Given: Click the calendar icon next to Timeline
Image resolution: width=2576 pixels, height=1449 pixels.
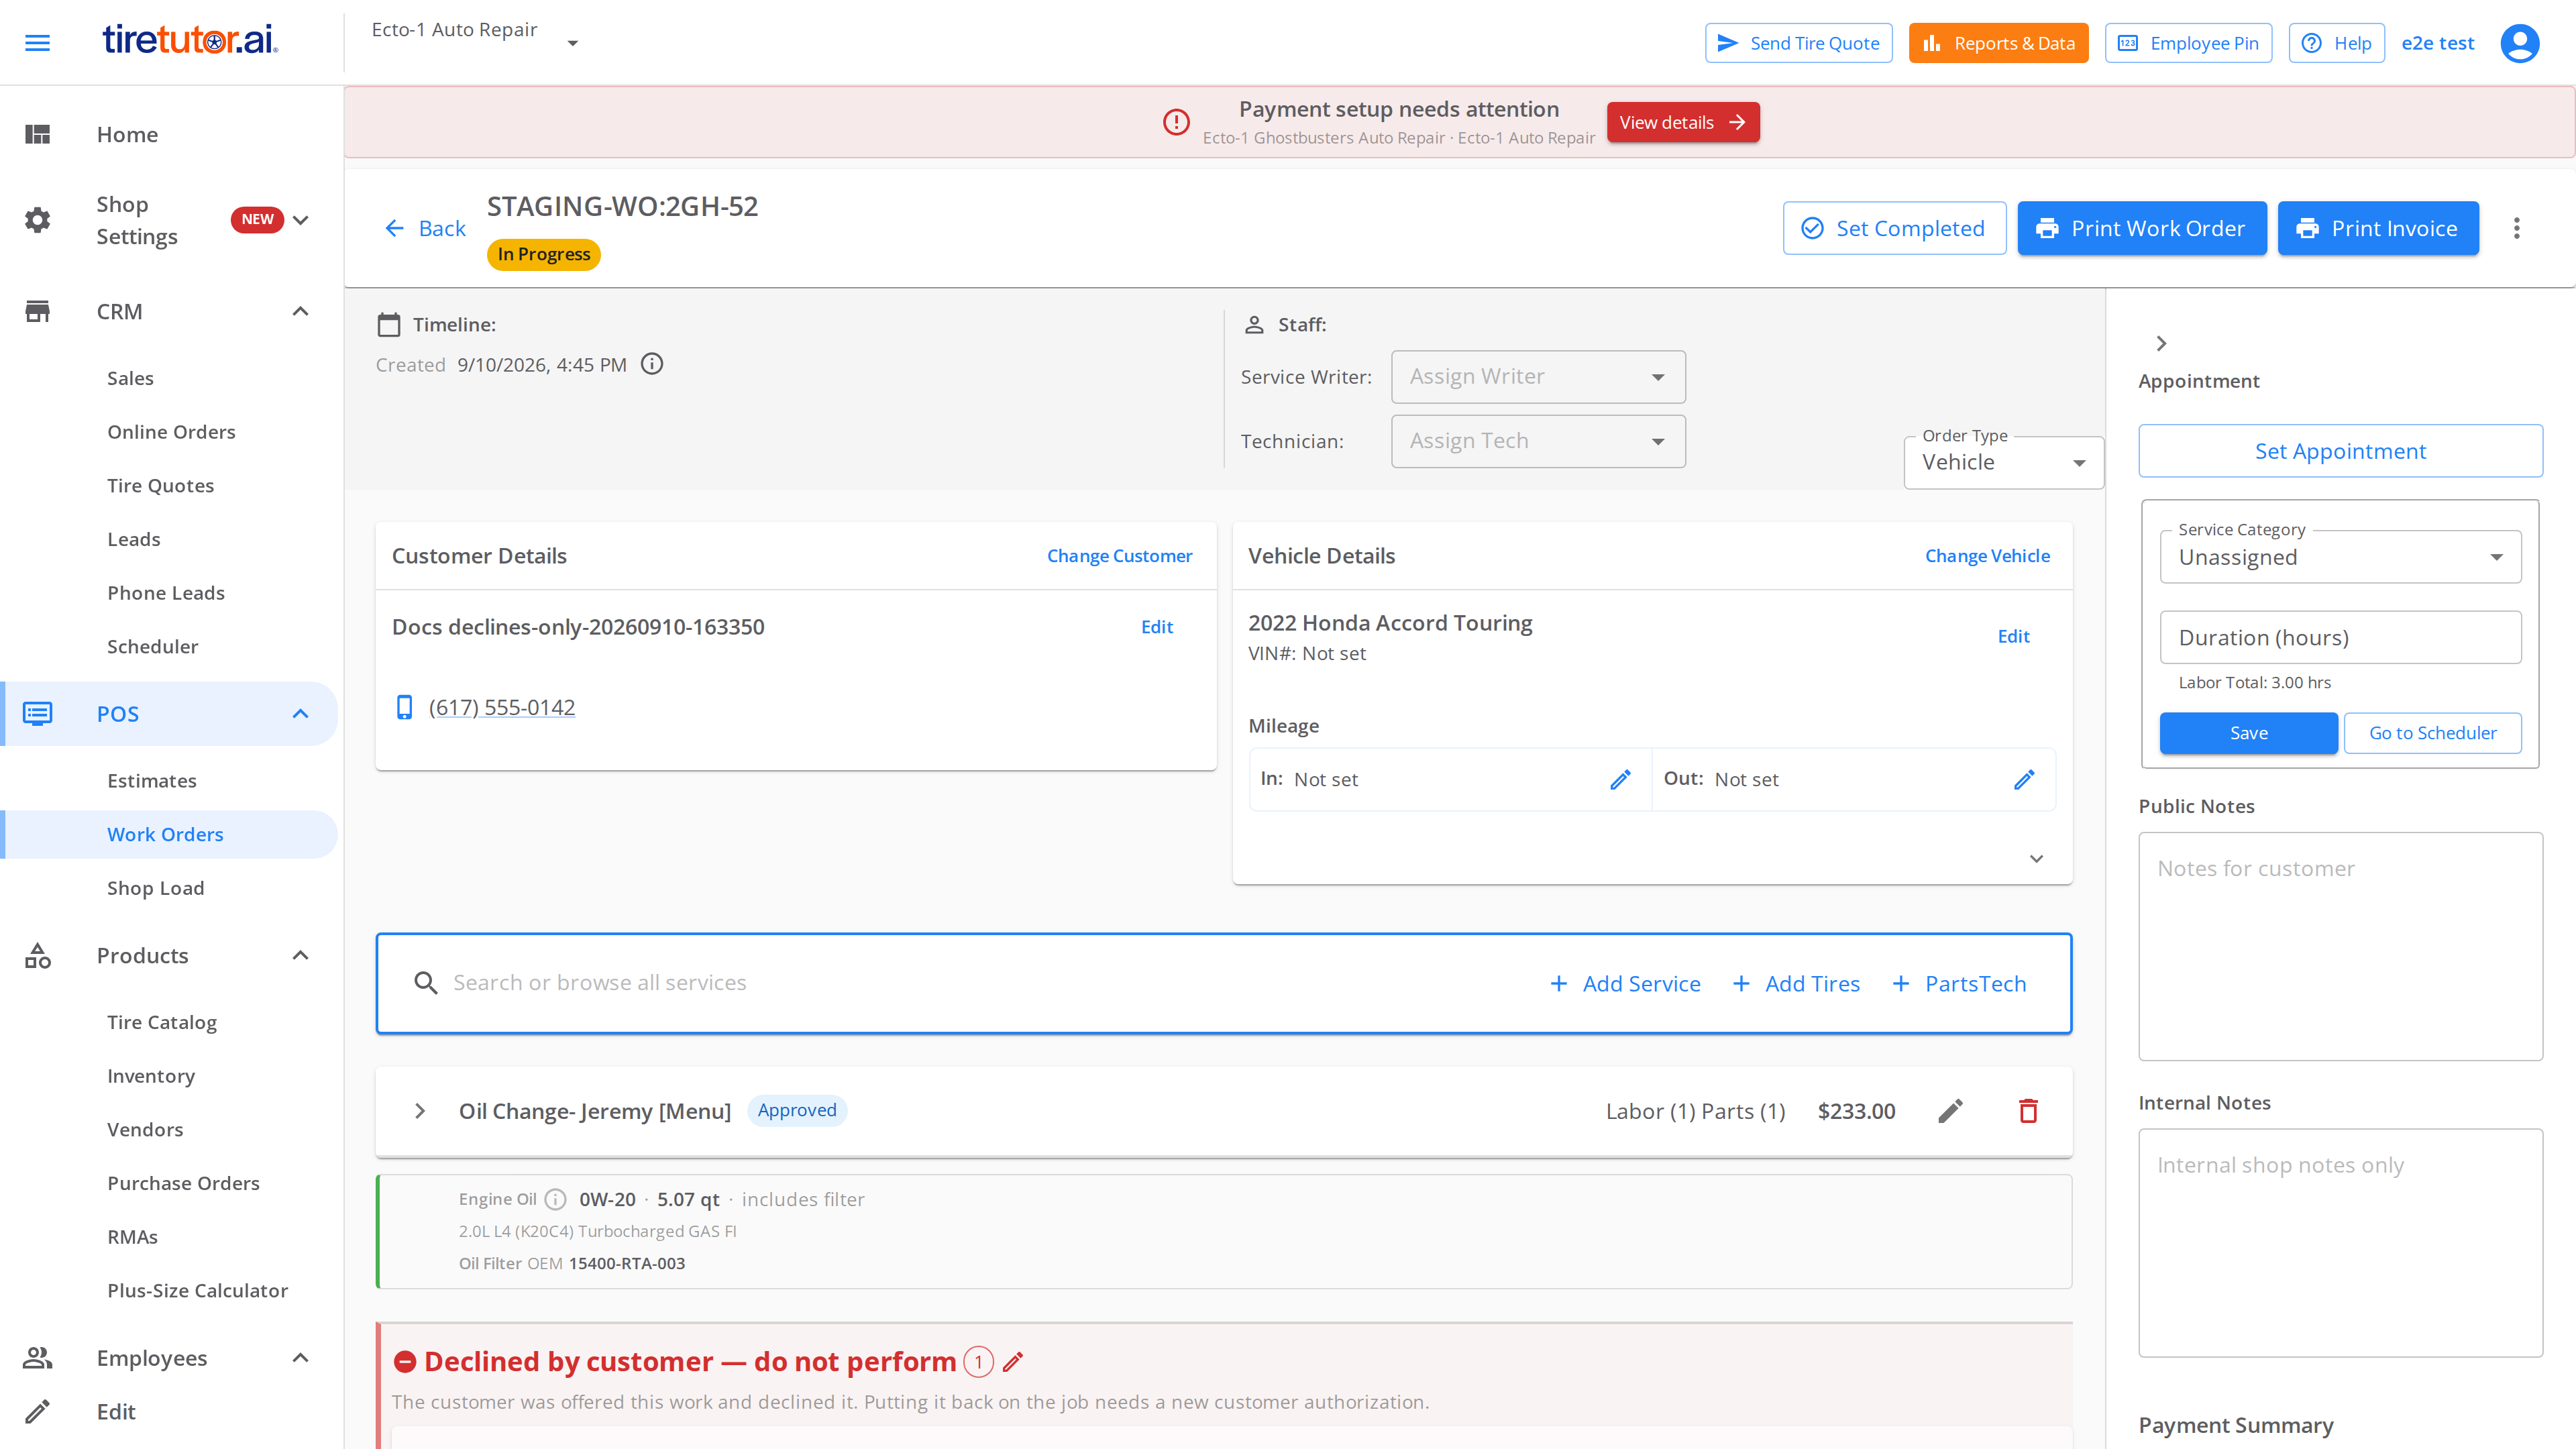Looking at the screenshot, I should pos(389,324).
